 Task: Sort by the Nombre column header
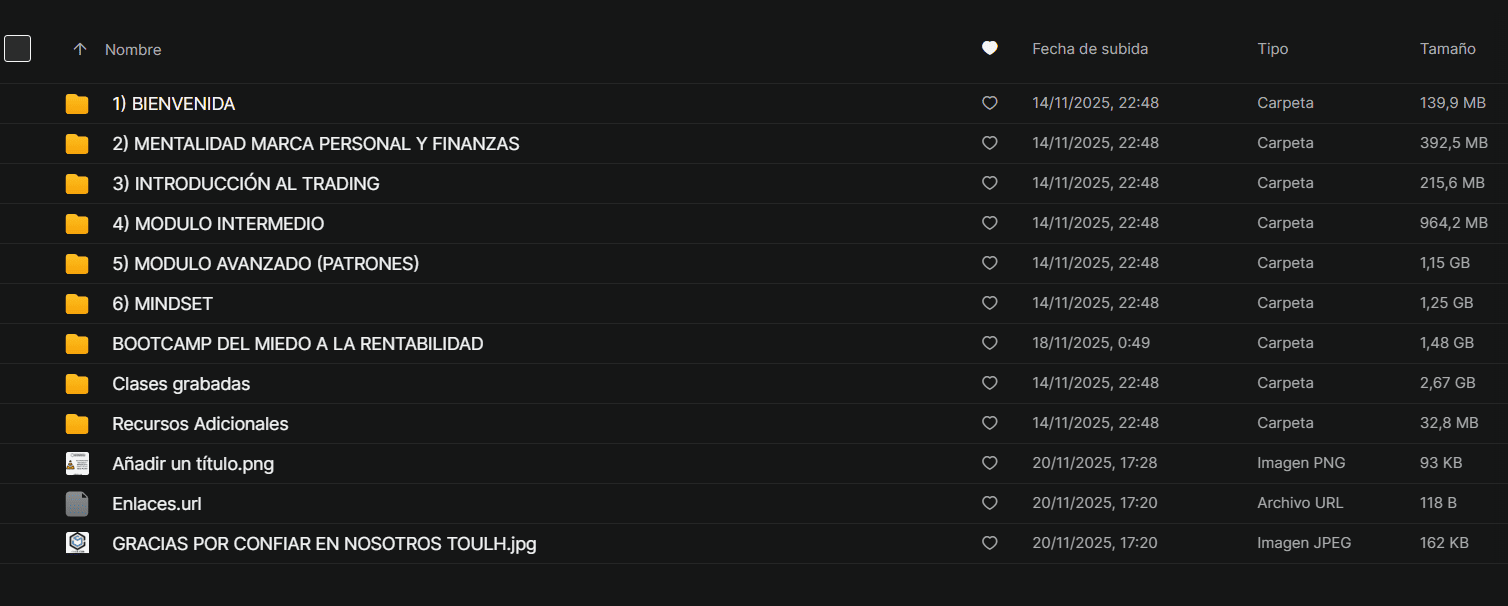point(133,50)
